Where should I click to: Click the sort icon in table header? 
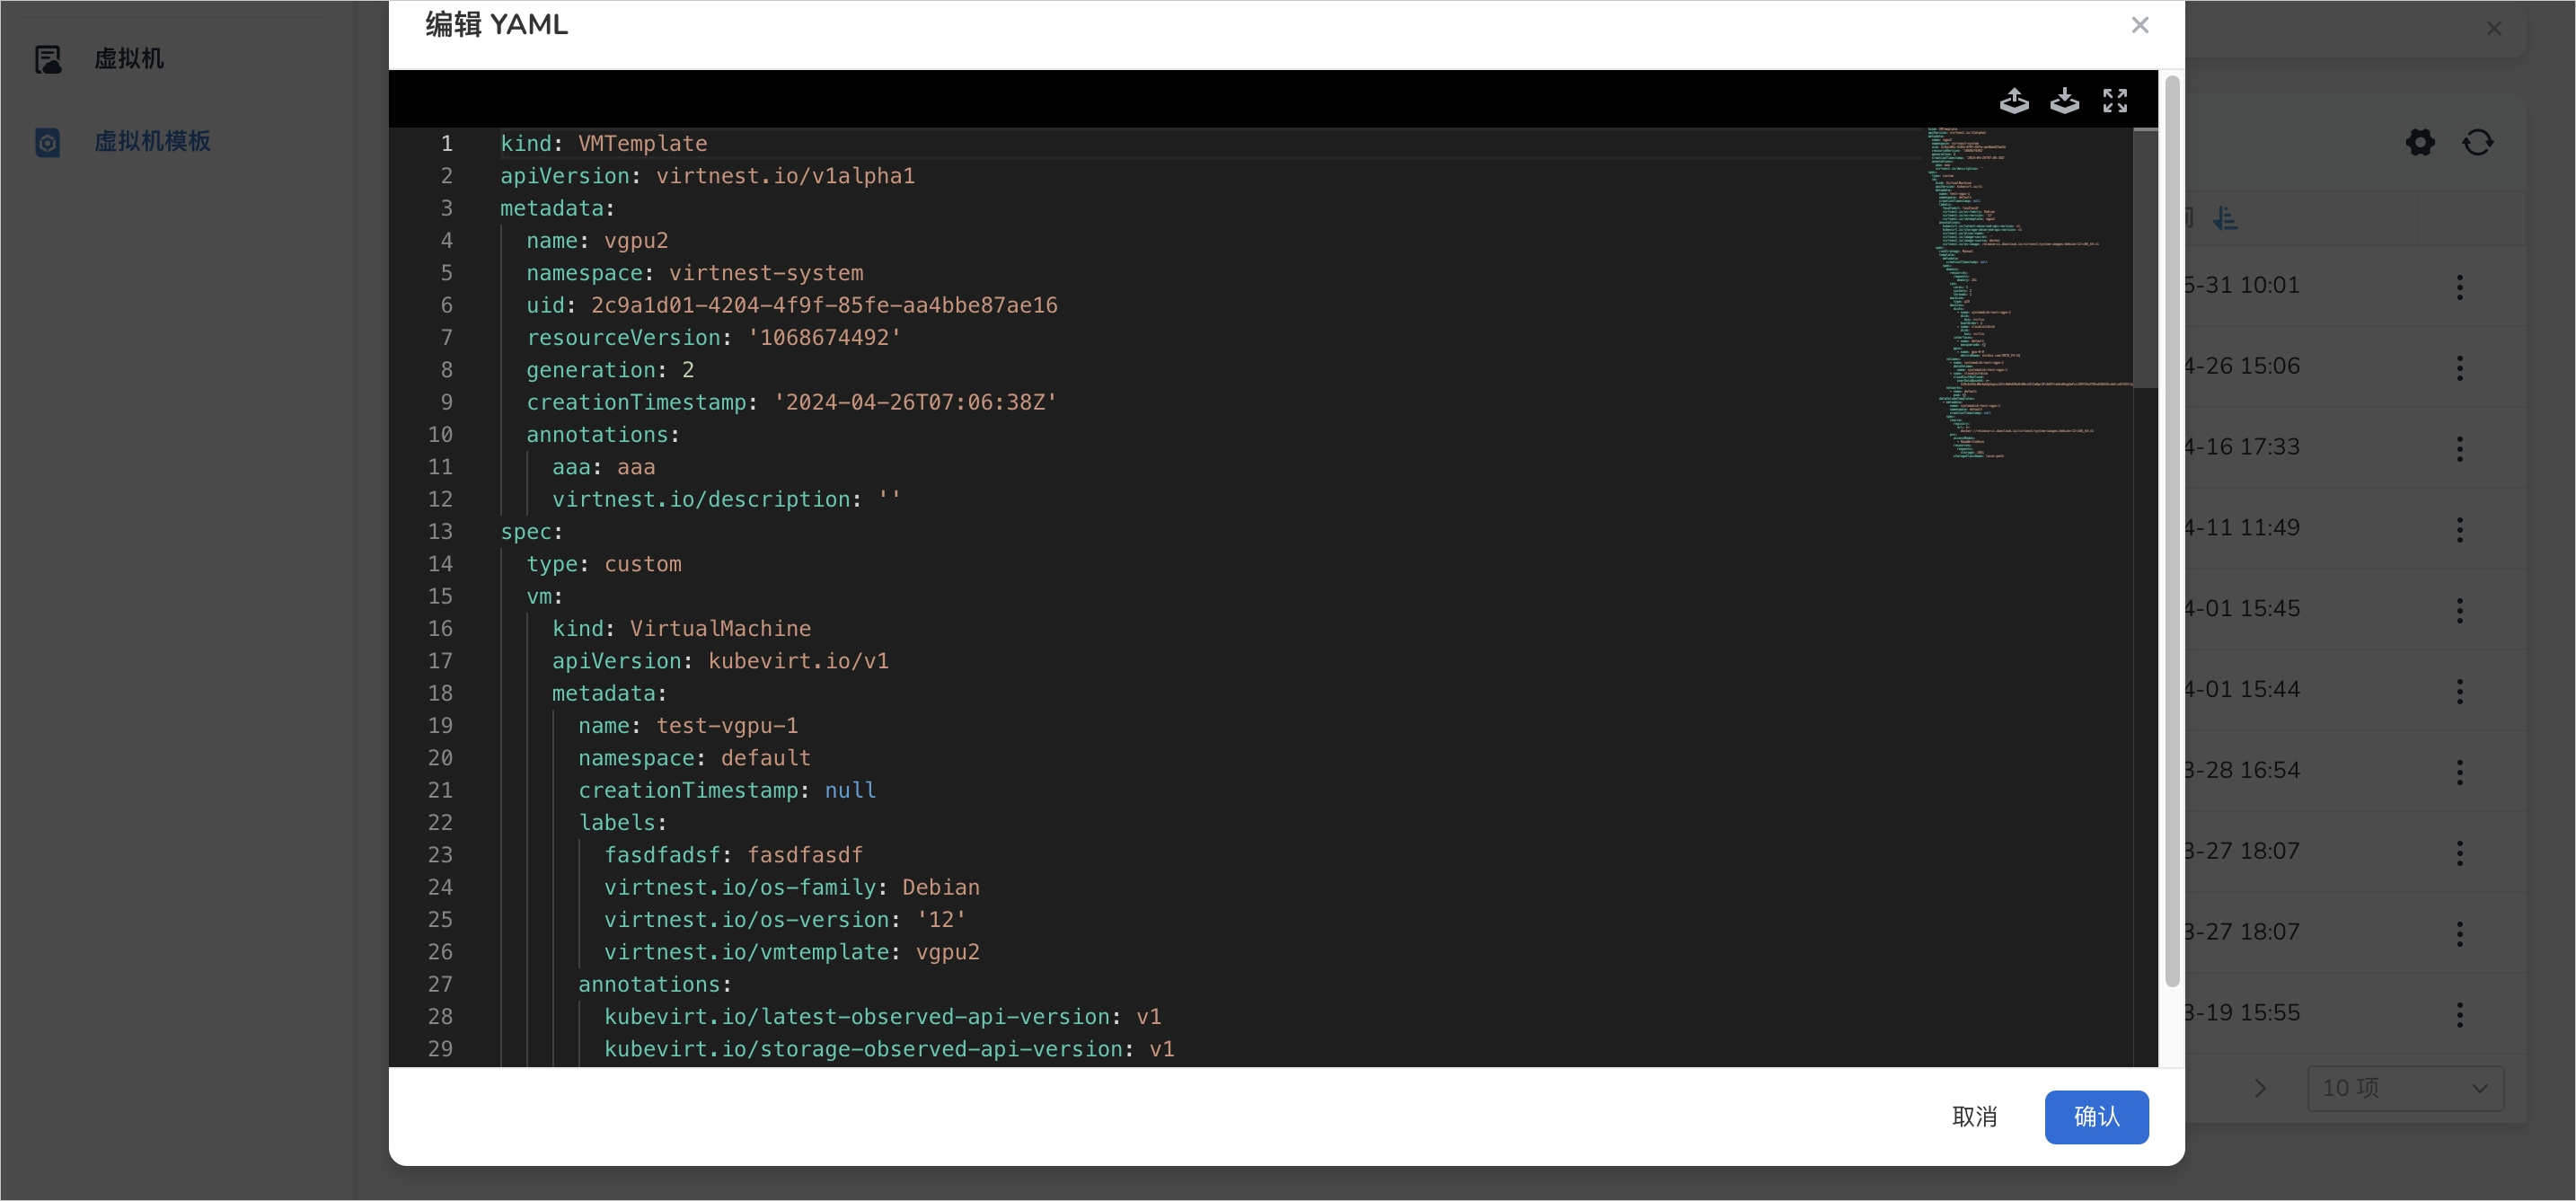pos(2224,218)
